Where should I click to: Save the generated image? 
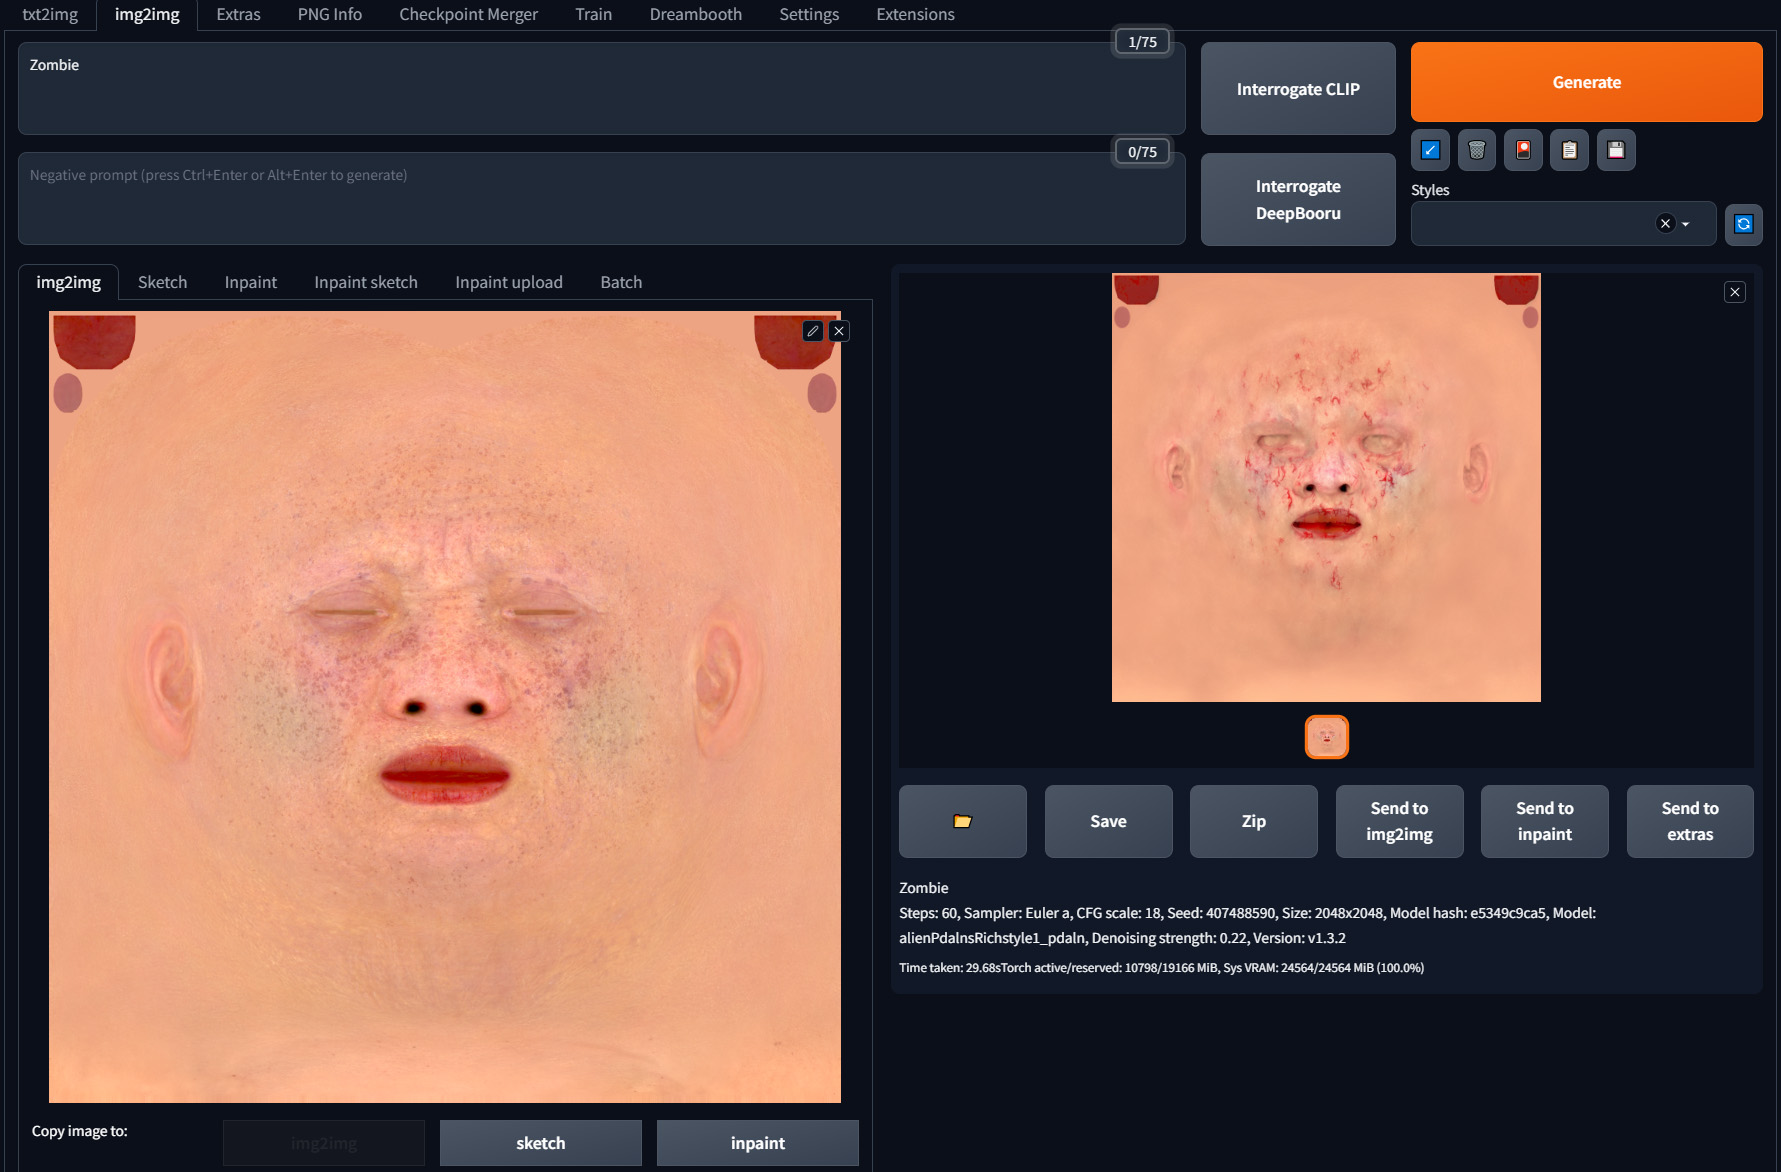(x=1108, y=821)
